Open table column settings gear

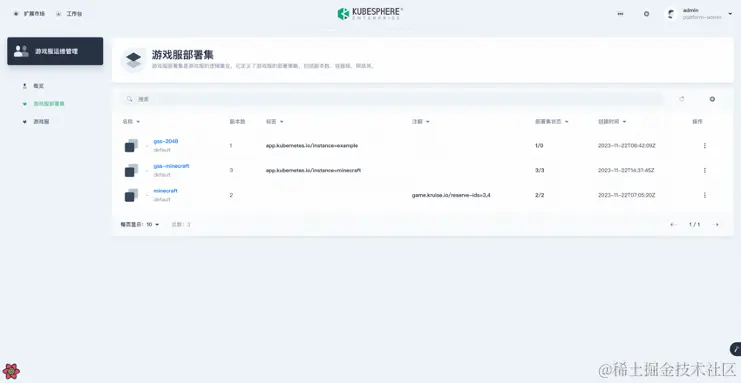pos(712,99)
